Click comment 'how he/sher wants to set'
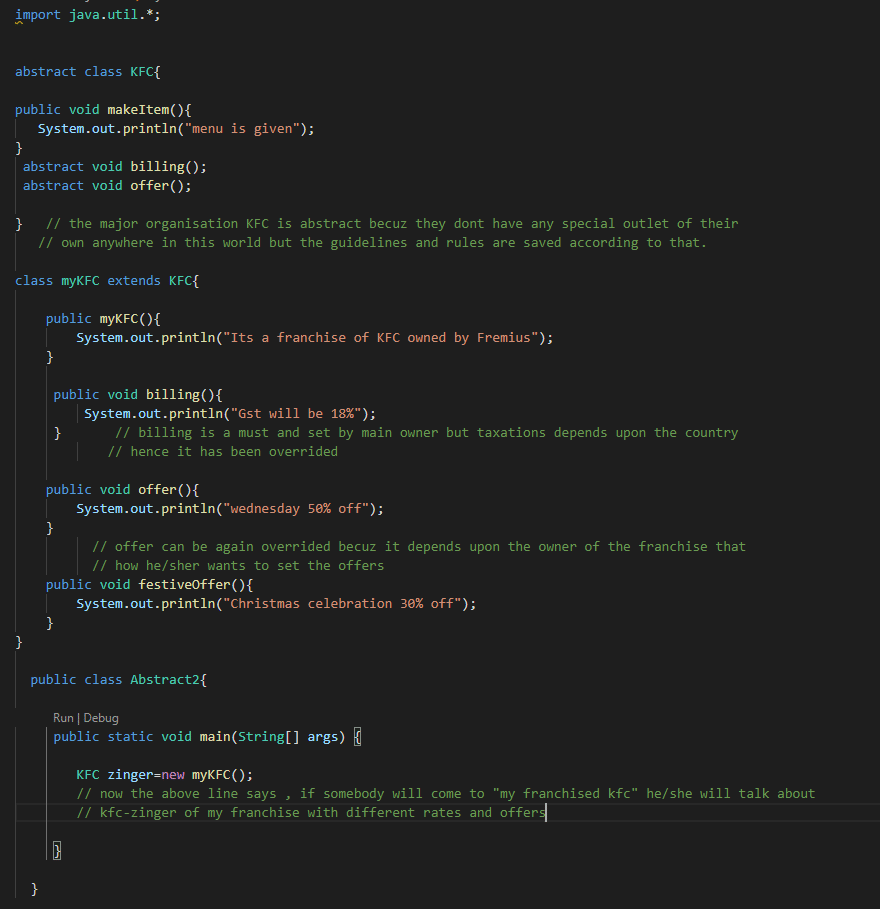This screenshot has width=880, height=909. click(238, 565)
